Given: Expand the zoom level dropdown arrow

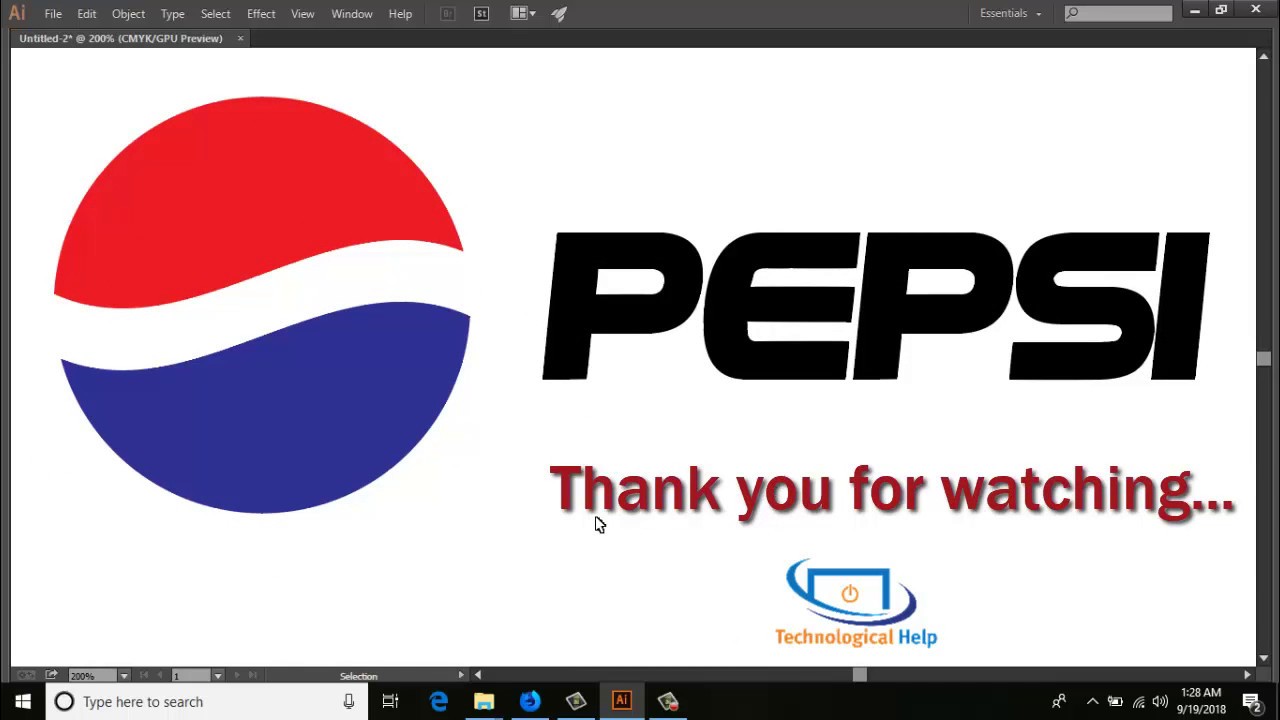Looking at the screenshot, I should (x=124, y=676).
